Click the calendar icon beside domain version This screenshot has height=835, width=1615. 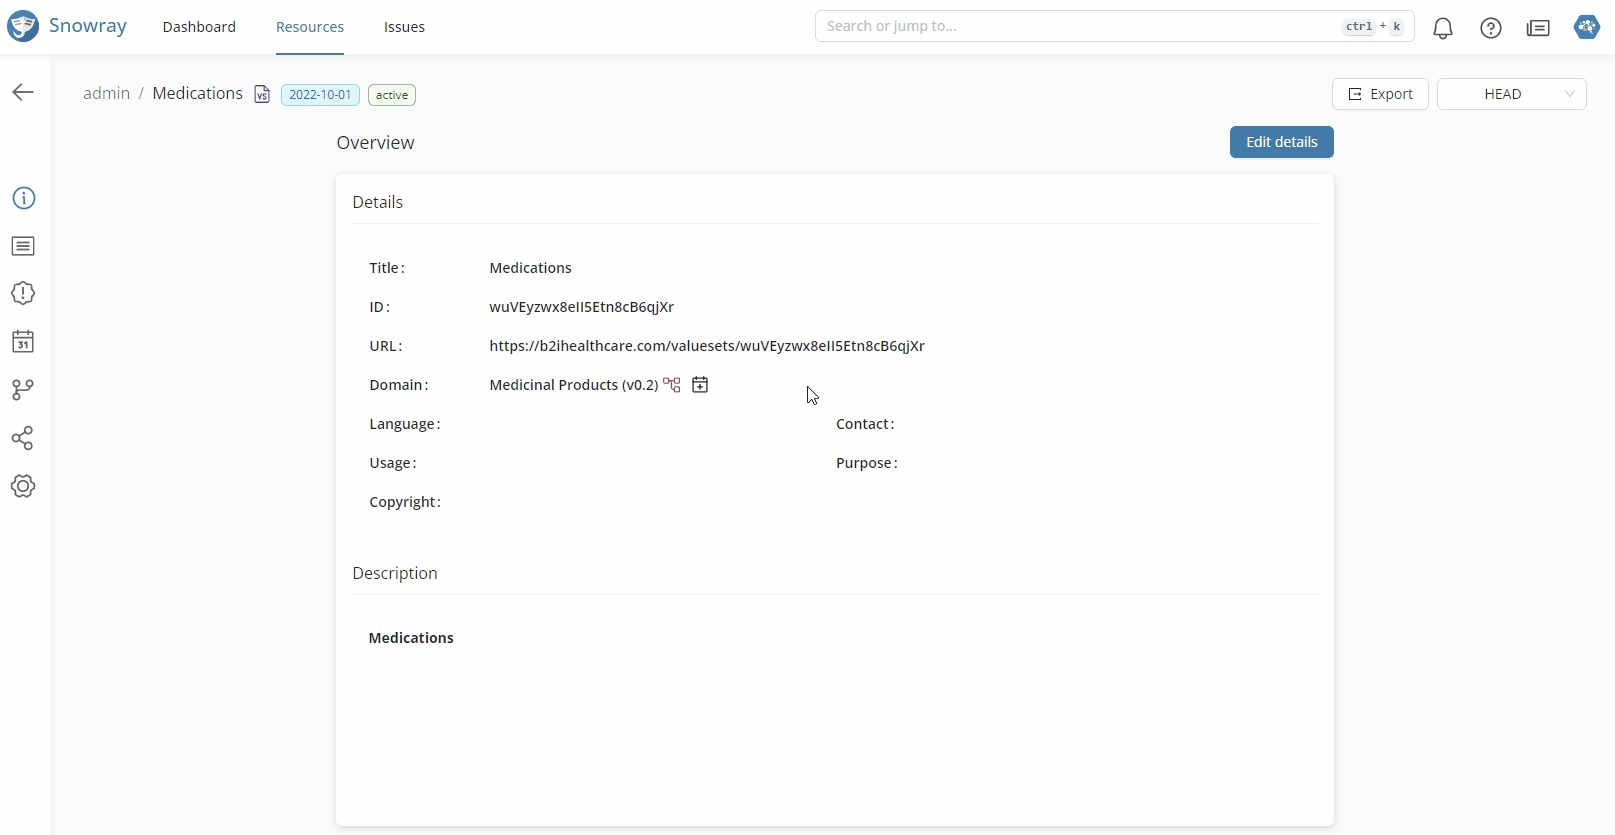[x=700, y=385]
